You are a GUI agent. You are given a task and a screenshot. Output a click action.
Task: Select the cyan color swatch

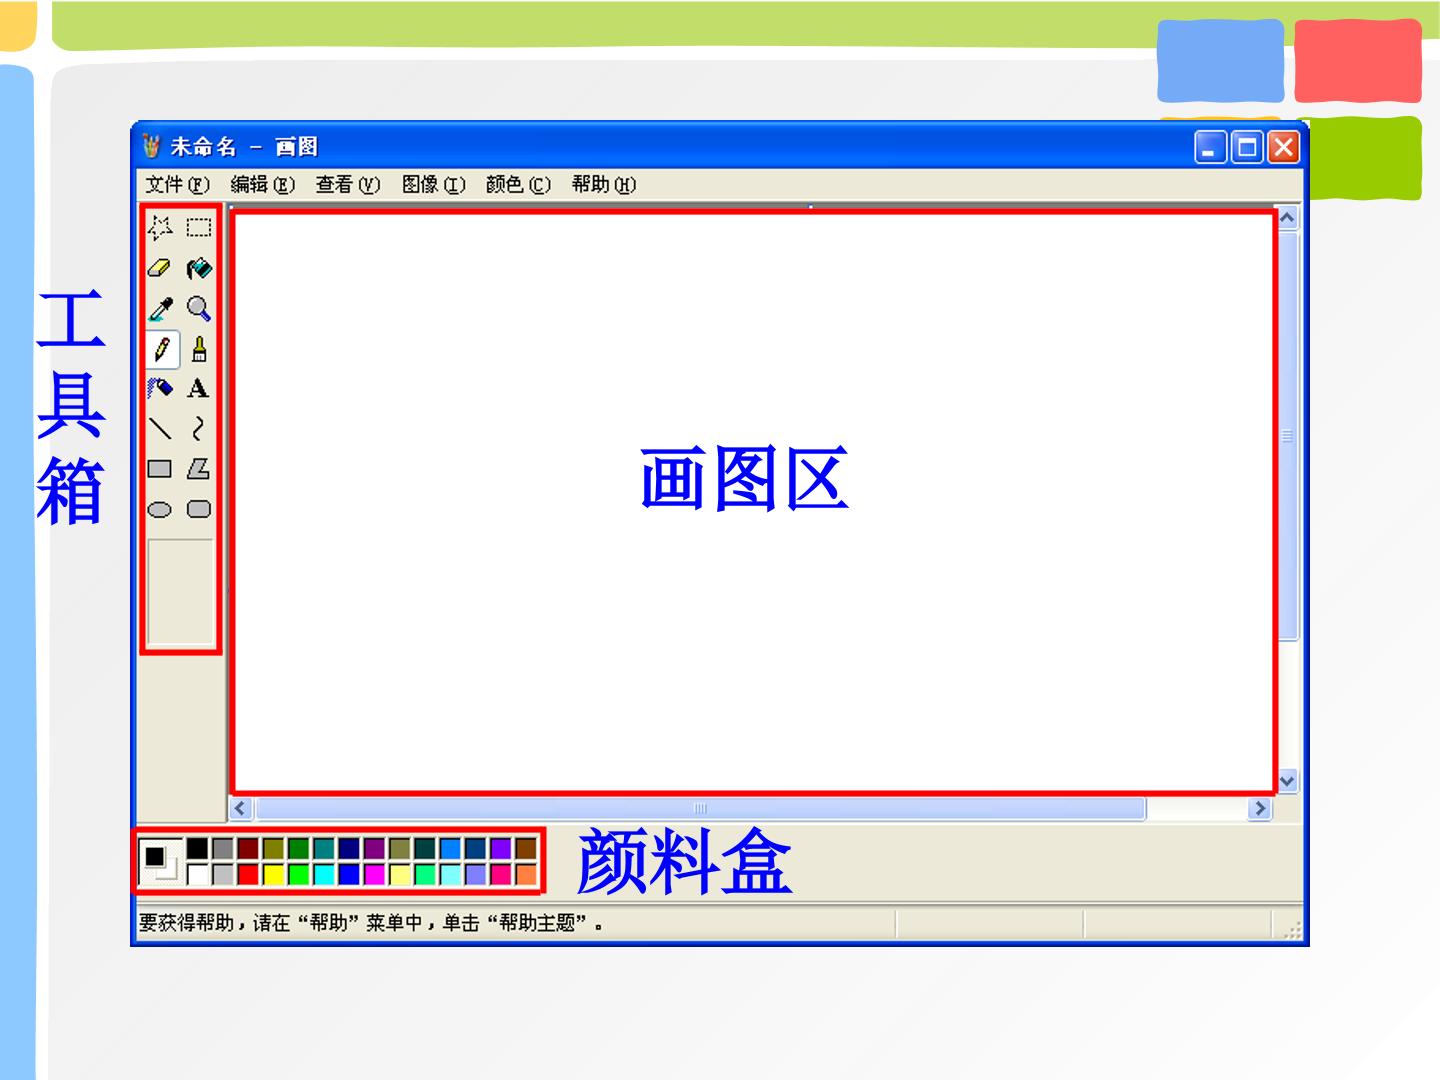[324, 874]
